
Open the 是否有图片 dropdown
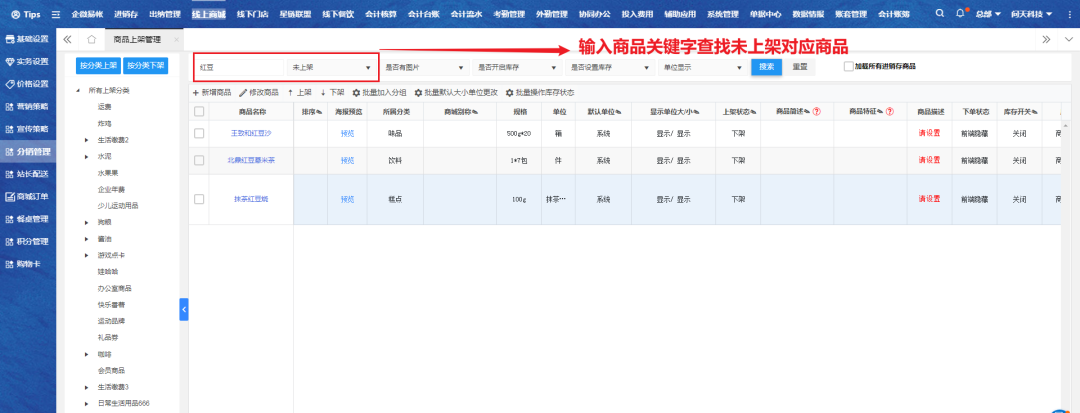click(424, 67)
